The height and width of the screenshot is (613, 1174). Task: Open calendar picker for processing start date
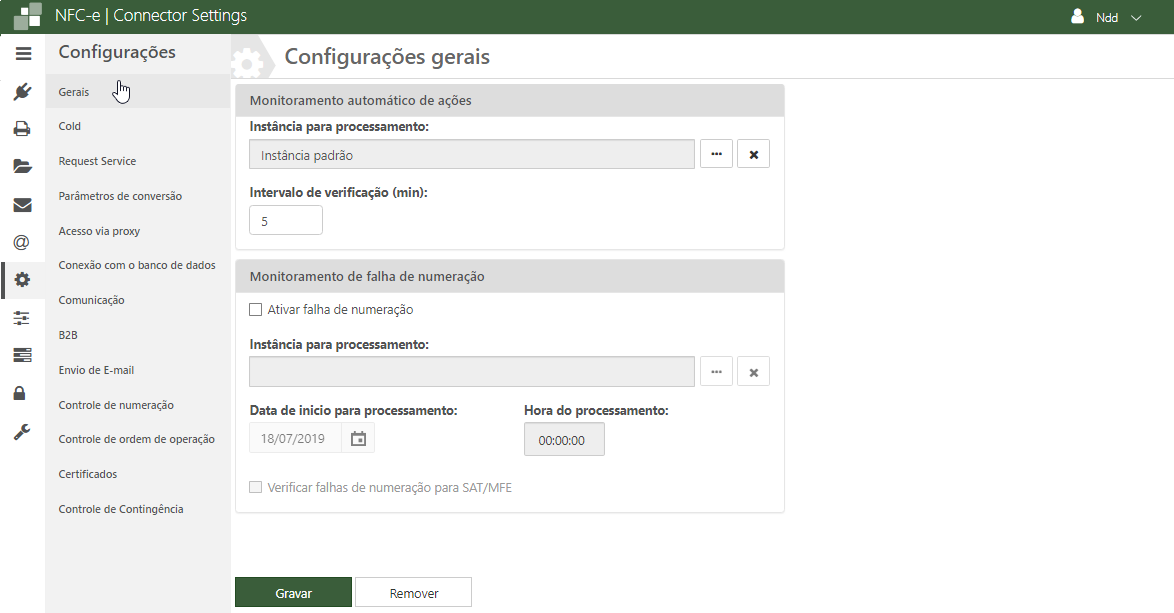click(x=358, y=439)
